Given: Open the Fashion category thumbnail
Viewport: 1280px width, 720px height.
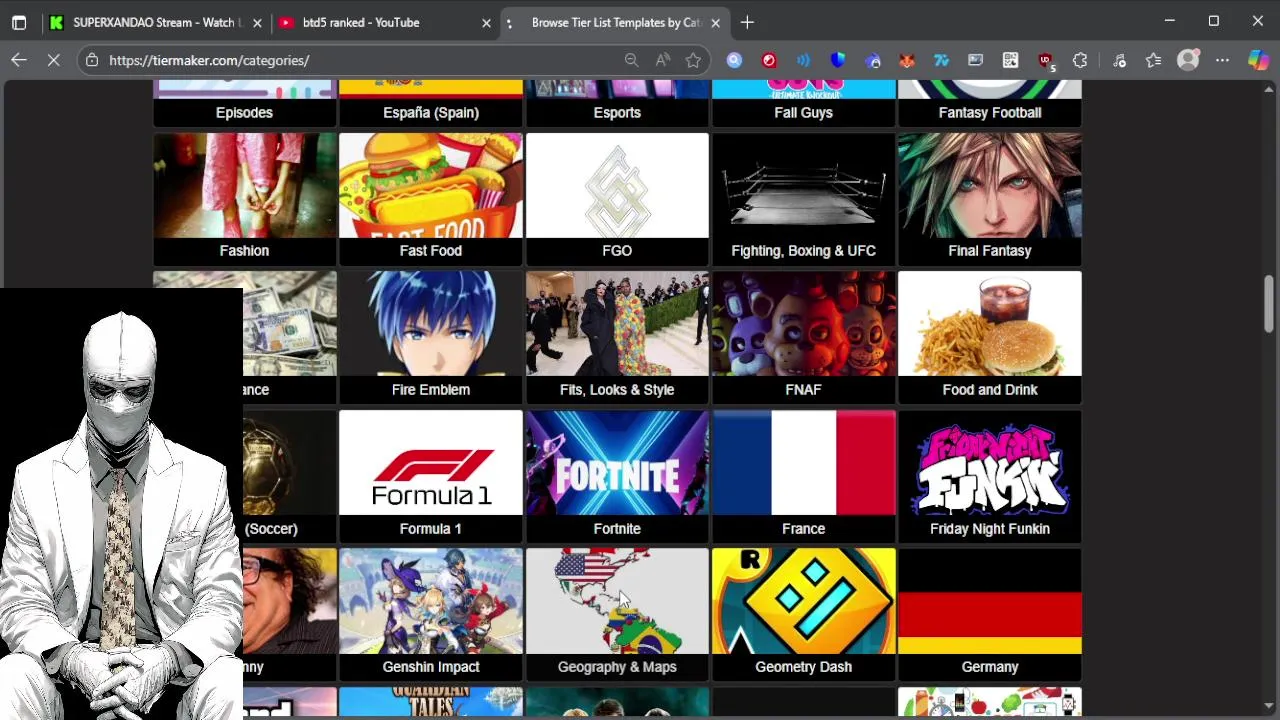Looking at the screenshot, I should point(244,186).
